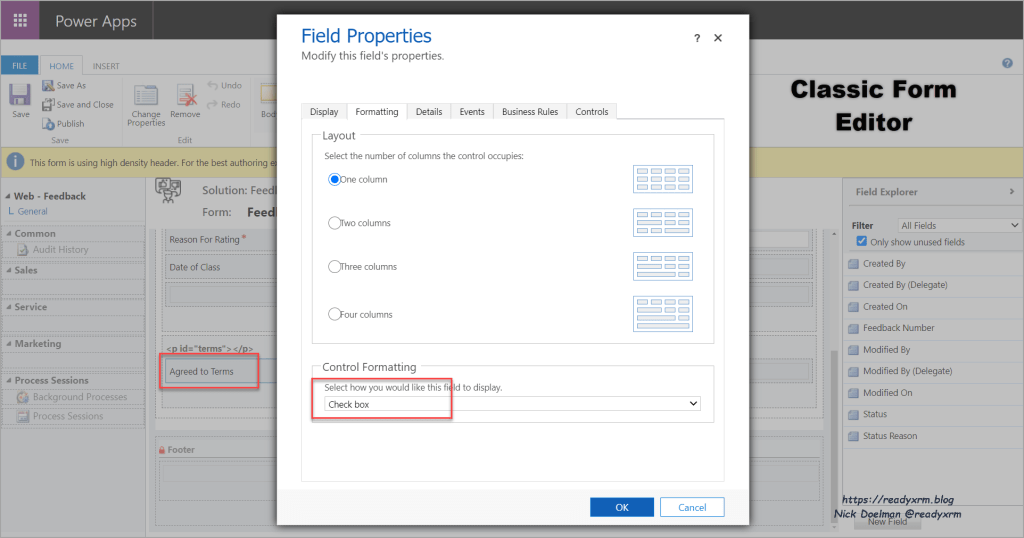Viewport: 1024px width, 538px height.
Task: Toggle Only show unused fields checkbox
Action: point(862,242)
